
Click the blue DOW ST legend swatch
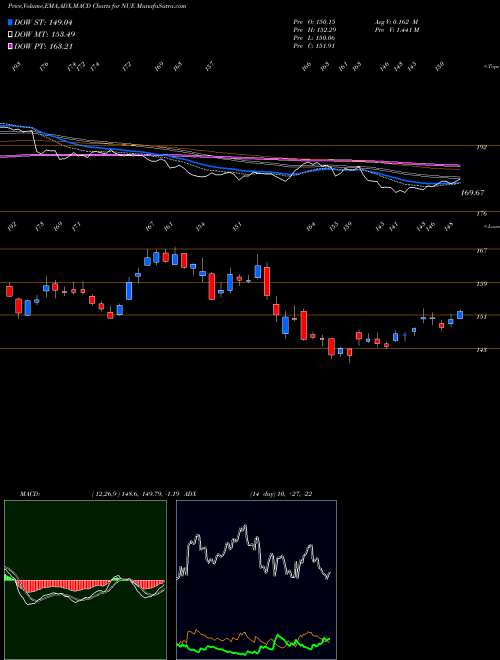[x=11, y=22]
